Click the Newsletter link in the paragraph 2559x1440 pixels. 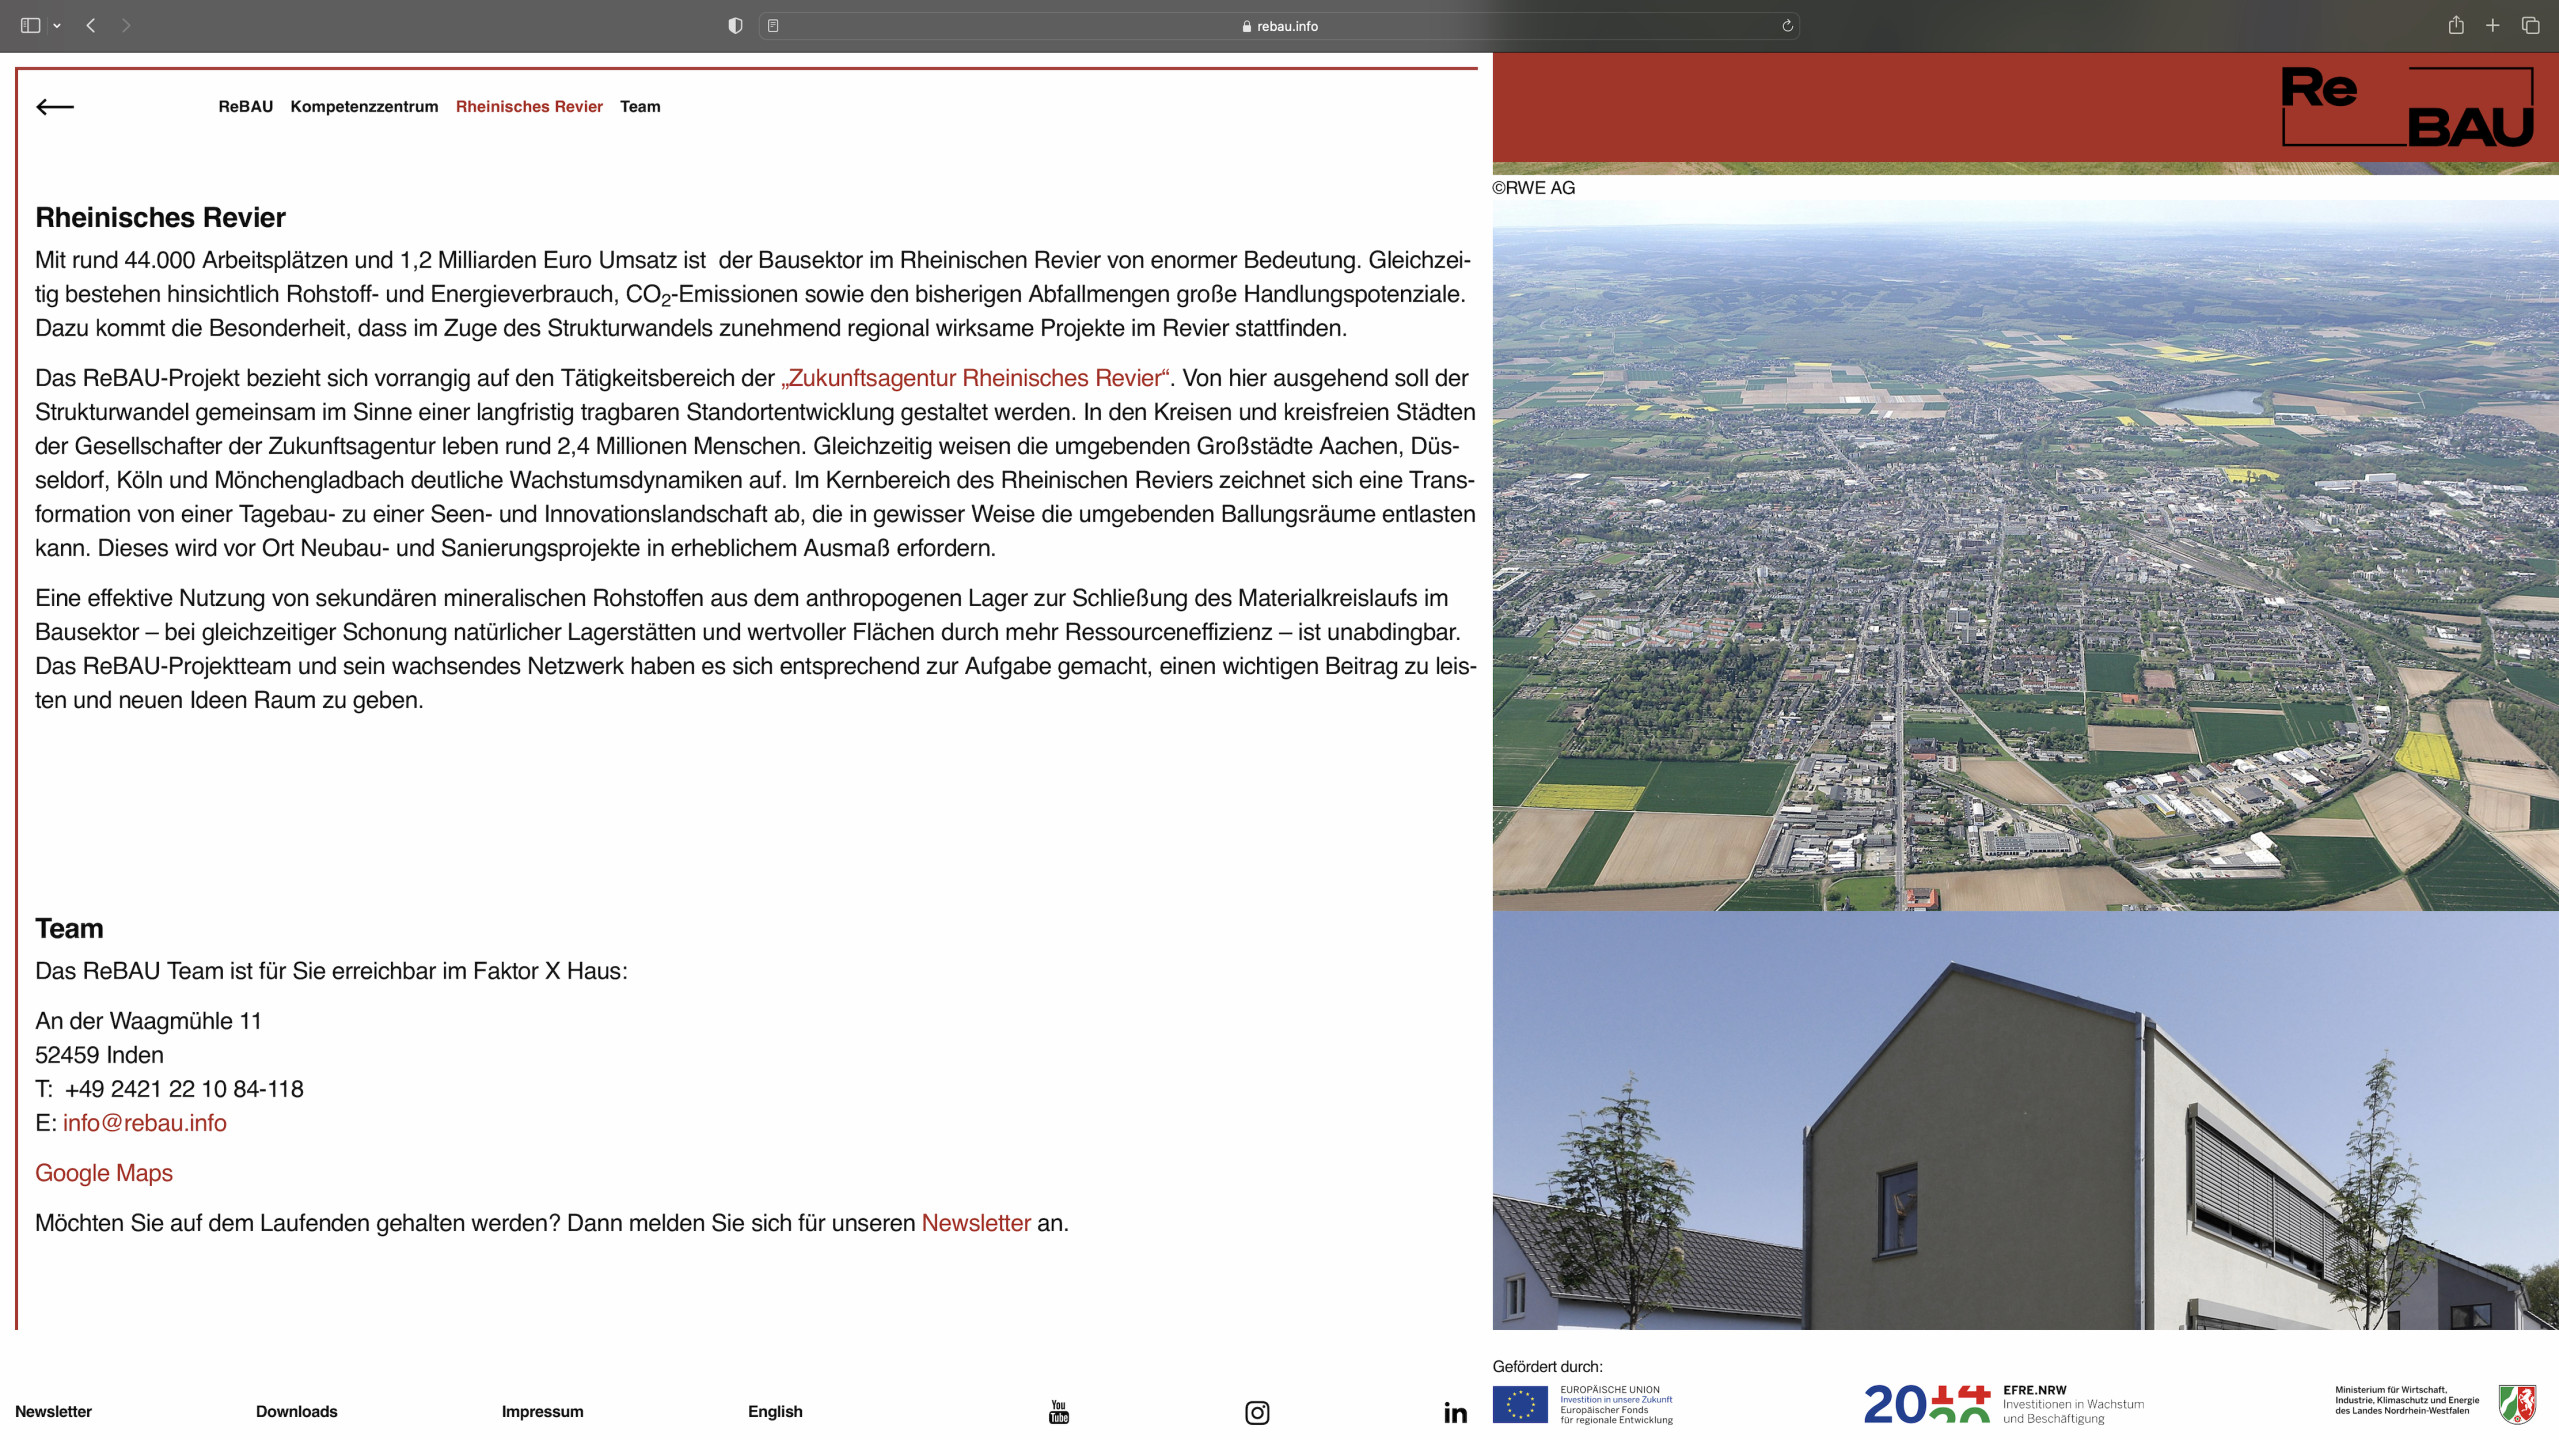click(x=976, y=1223)
